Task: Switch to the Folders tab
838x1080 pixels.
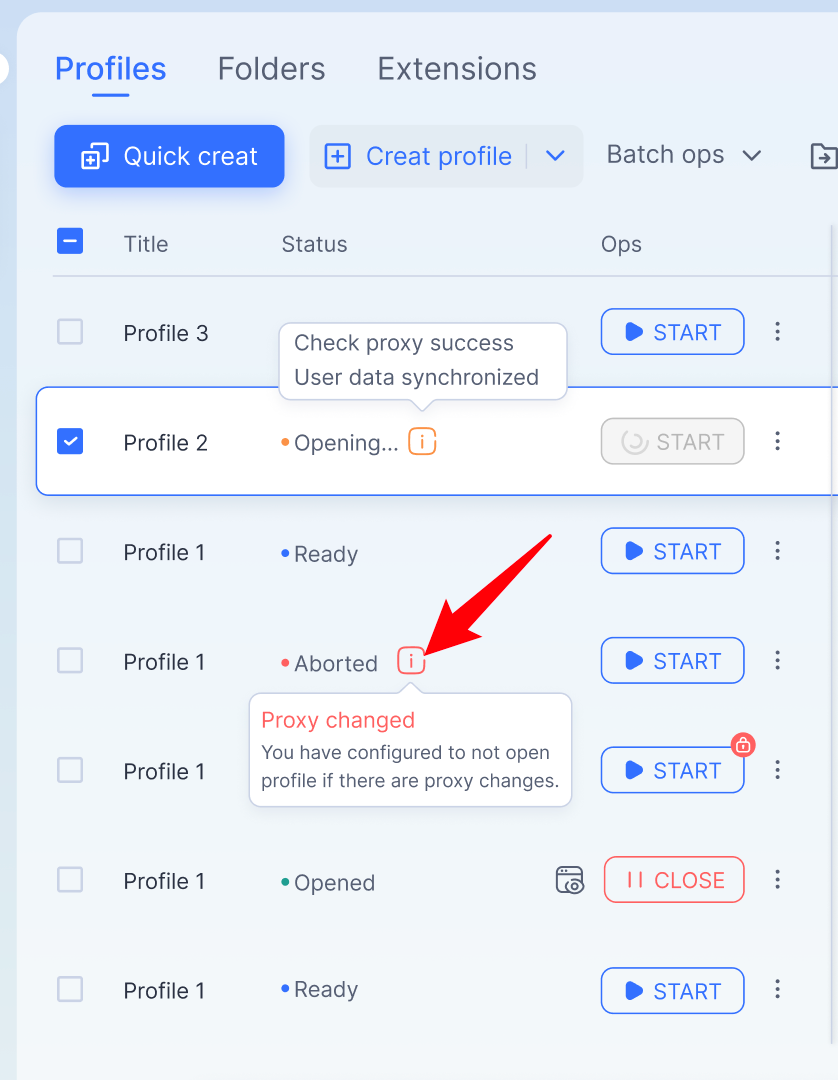Action: click(271, 69)
